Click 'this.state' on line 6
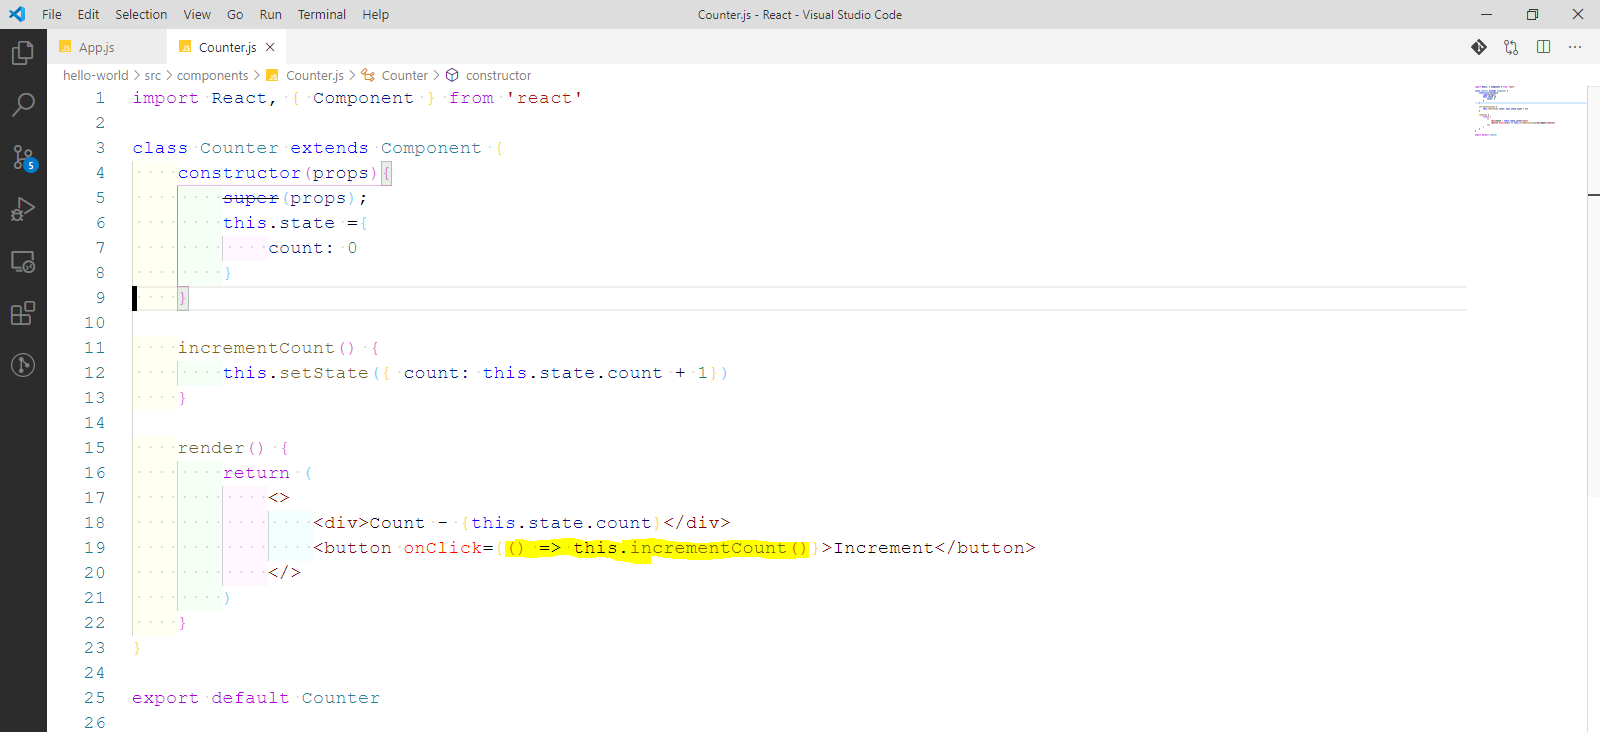The image size is (1600, 732). pyautogui.click(x=279, y=223)
